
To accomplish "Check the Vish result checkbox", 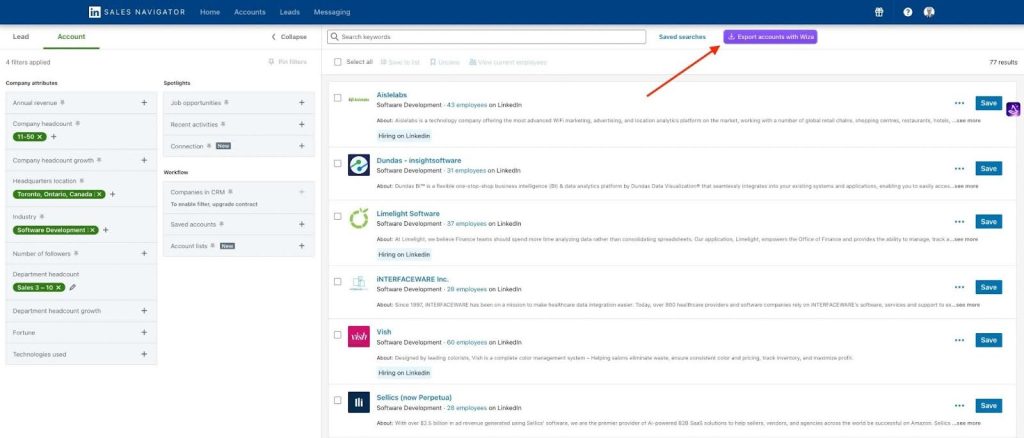I will tap(338, 335).
